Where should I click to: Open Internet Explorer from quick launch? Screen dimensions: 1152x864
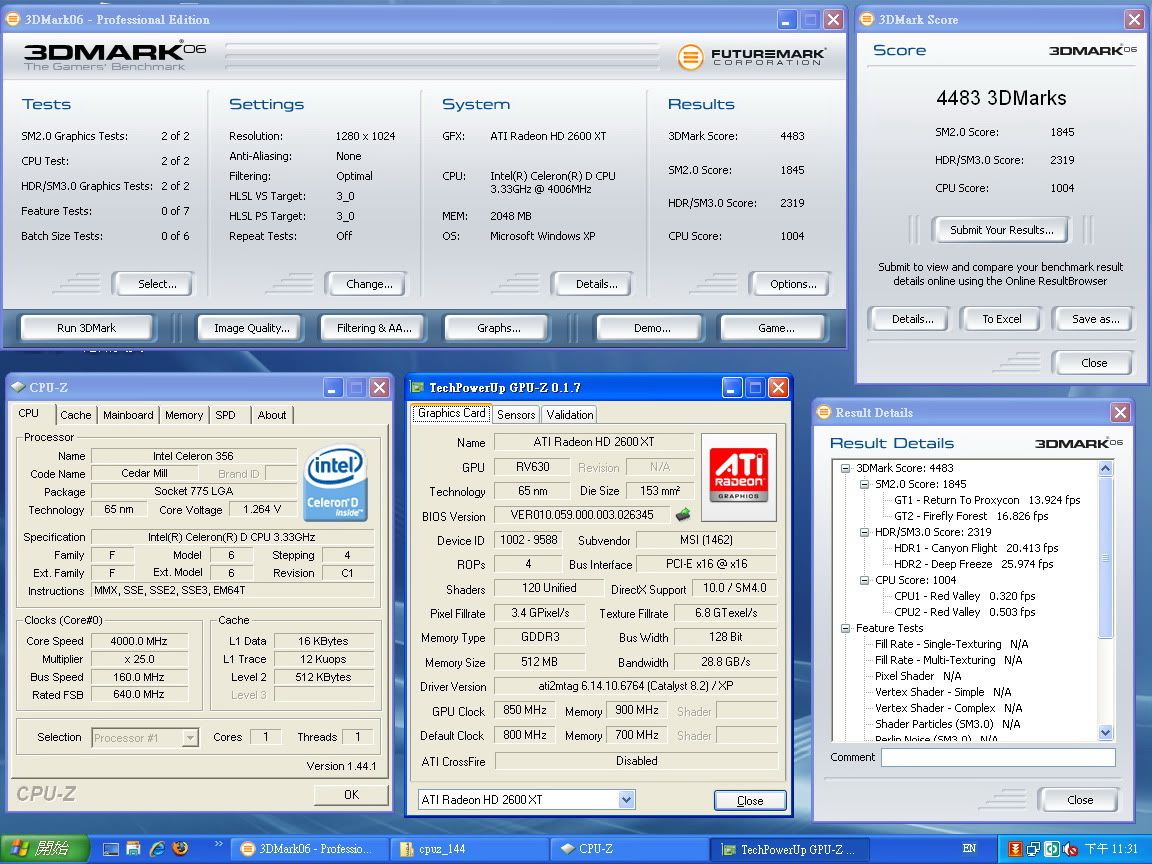point(156,849)
